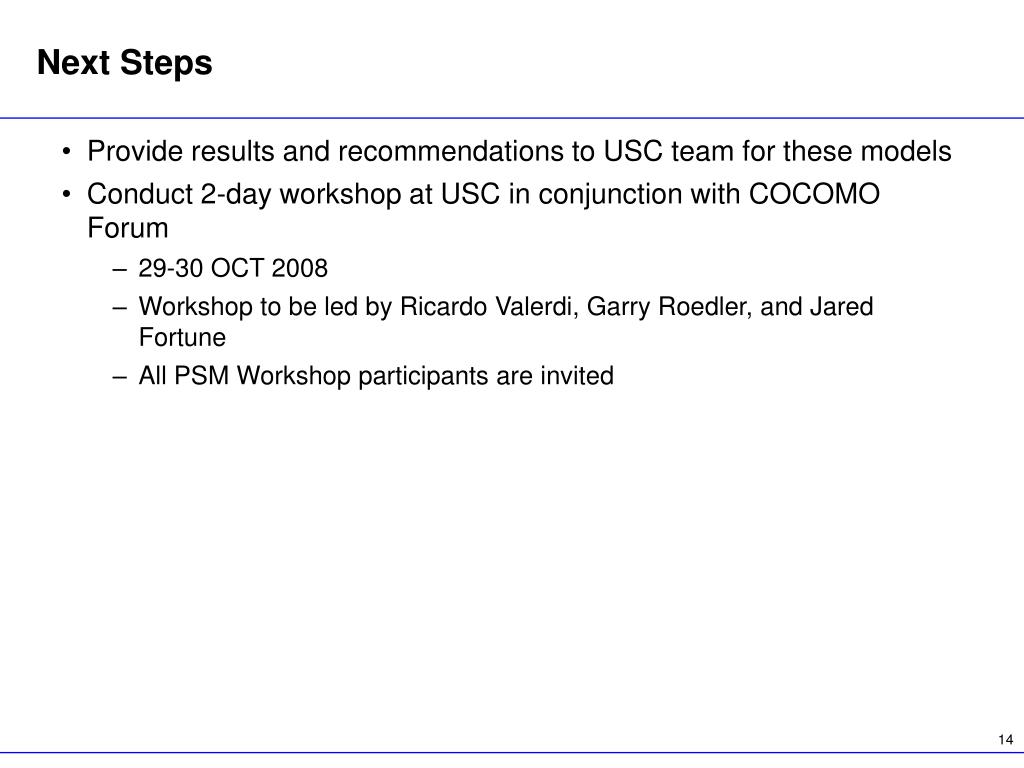The height and width of the screenshot is (768, 1024).
Task: Click the "Next Steps" slide title
Action: 125,64
